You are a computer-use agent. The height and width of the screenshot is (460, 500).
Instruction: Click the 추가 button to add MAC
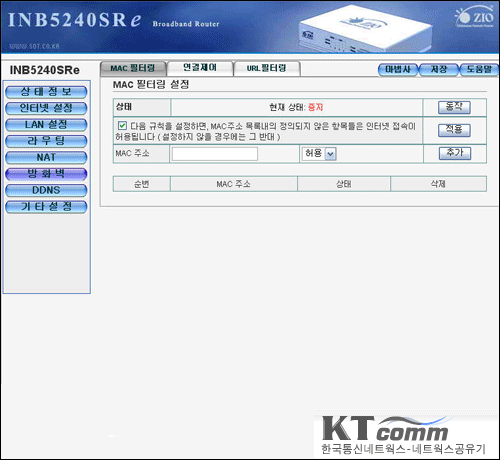[x=455, y=153]
